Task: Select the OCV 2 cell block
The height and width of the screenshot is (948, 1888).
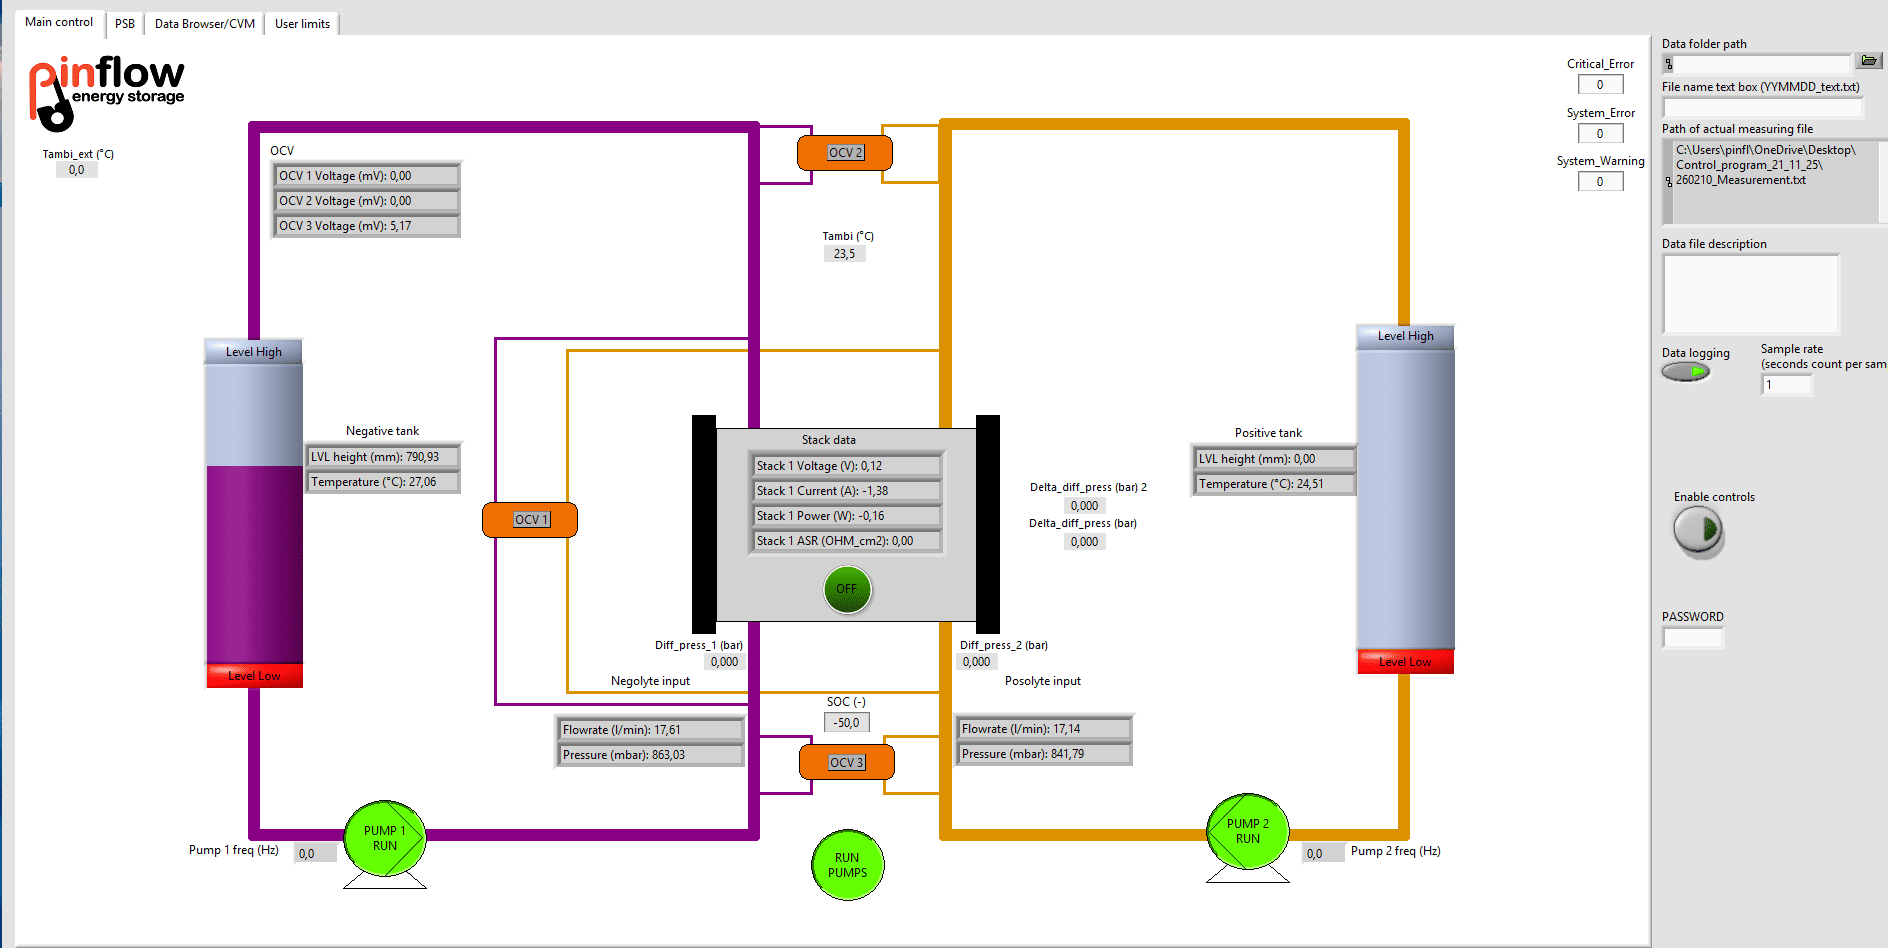Action: point(845,153)
